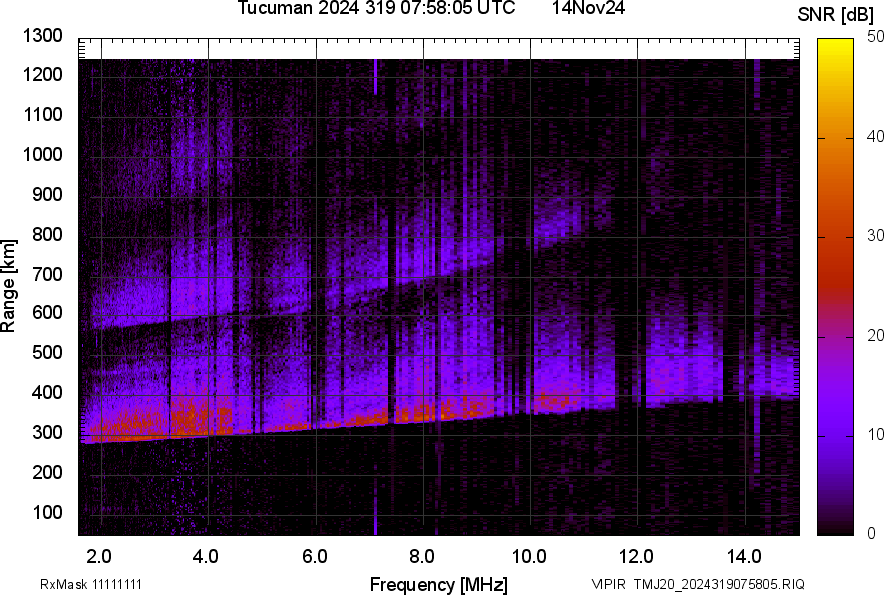Click the colorbar value '20'
The height and width of the screenshot is (595, 884).
coord(876,335)
